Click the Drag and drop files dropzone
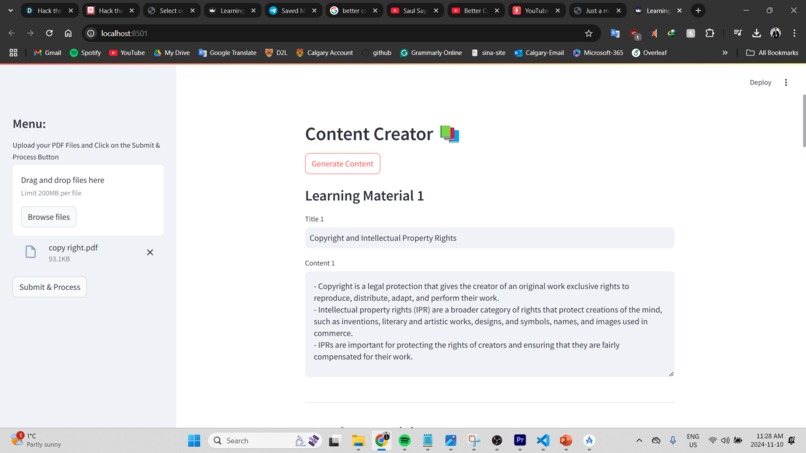The height and width of the screenshot is (453, 806). point(88,200)
